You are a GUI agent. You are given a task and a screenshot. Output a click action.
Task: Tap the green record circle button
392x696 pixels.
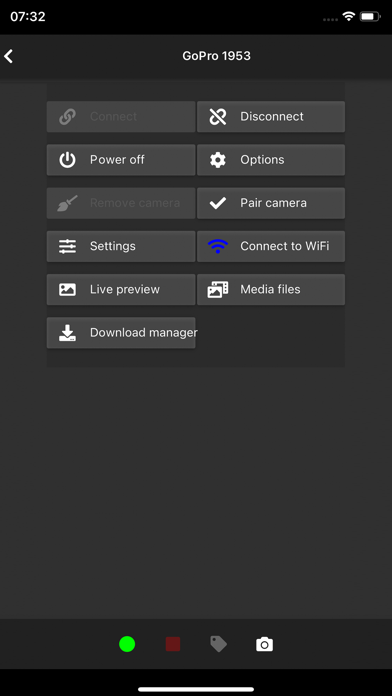coord(127,644)
